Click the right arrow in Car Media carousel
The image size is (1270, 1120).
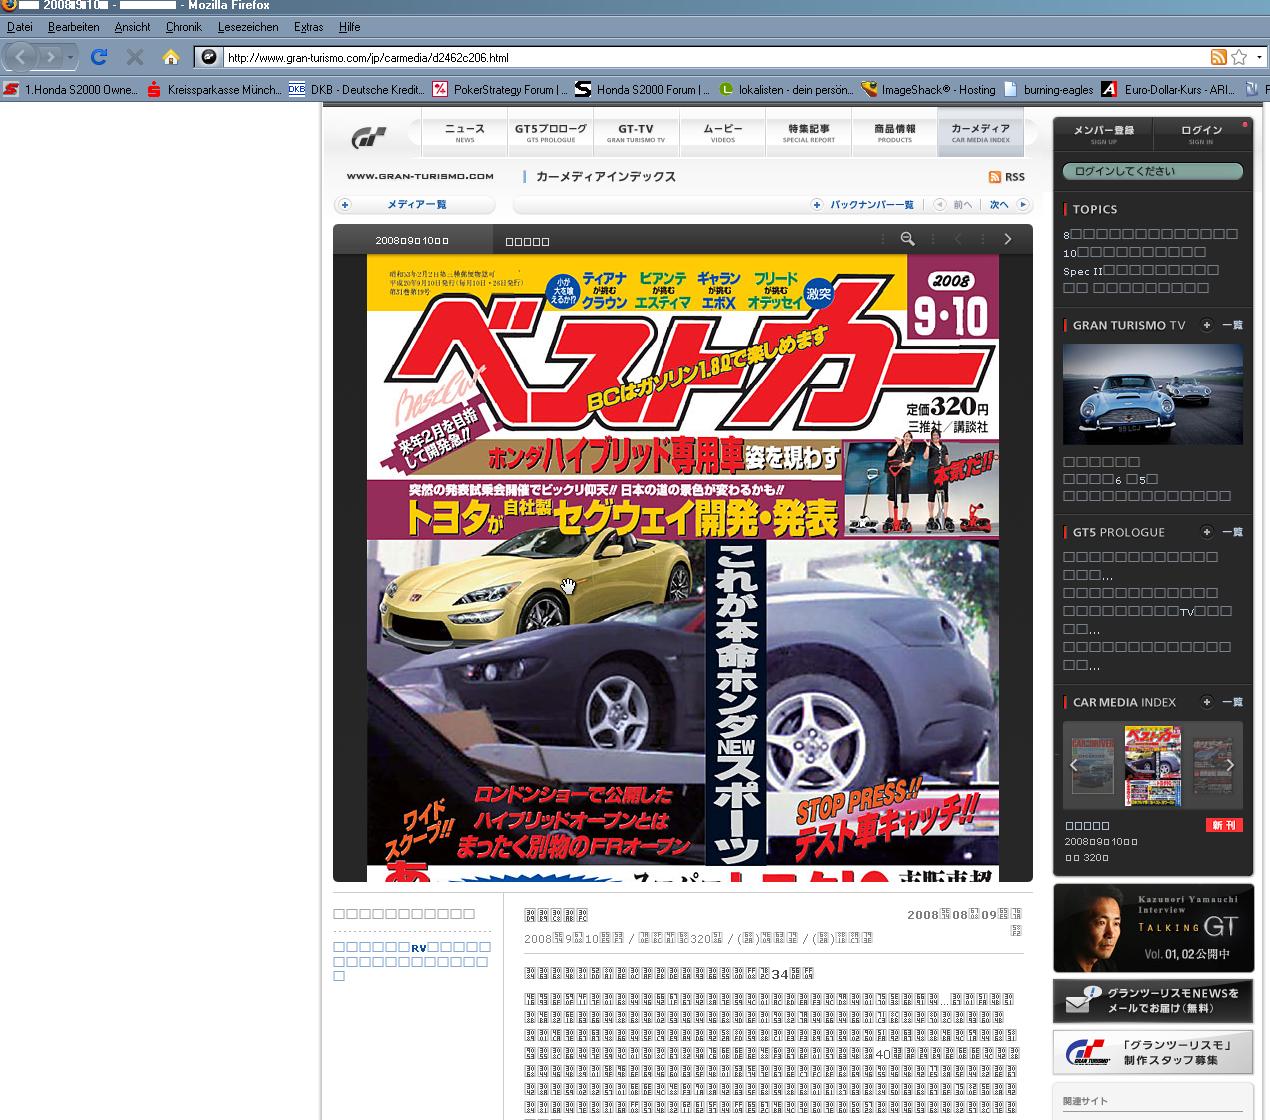[x=1230, y=765]
